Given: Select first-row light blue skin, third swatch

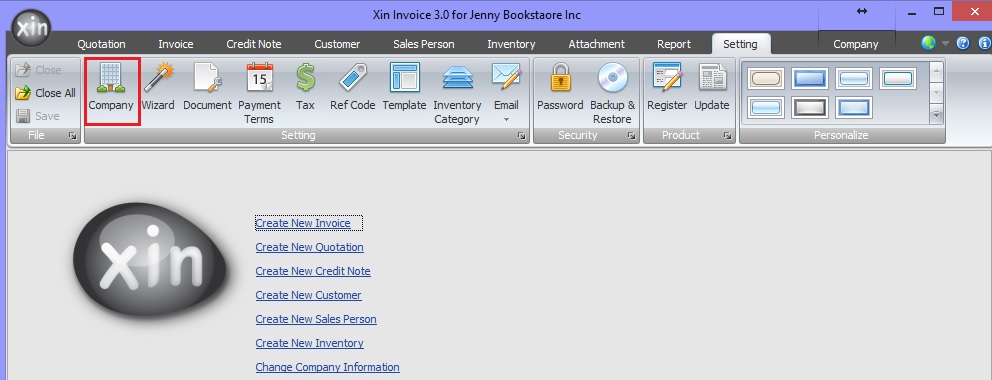Looking at the screenshot, I should [853, 79].
